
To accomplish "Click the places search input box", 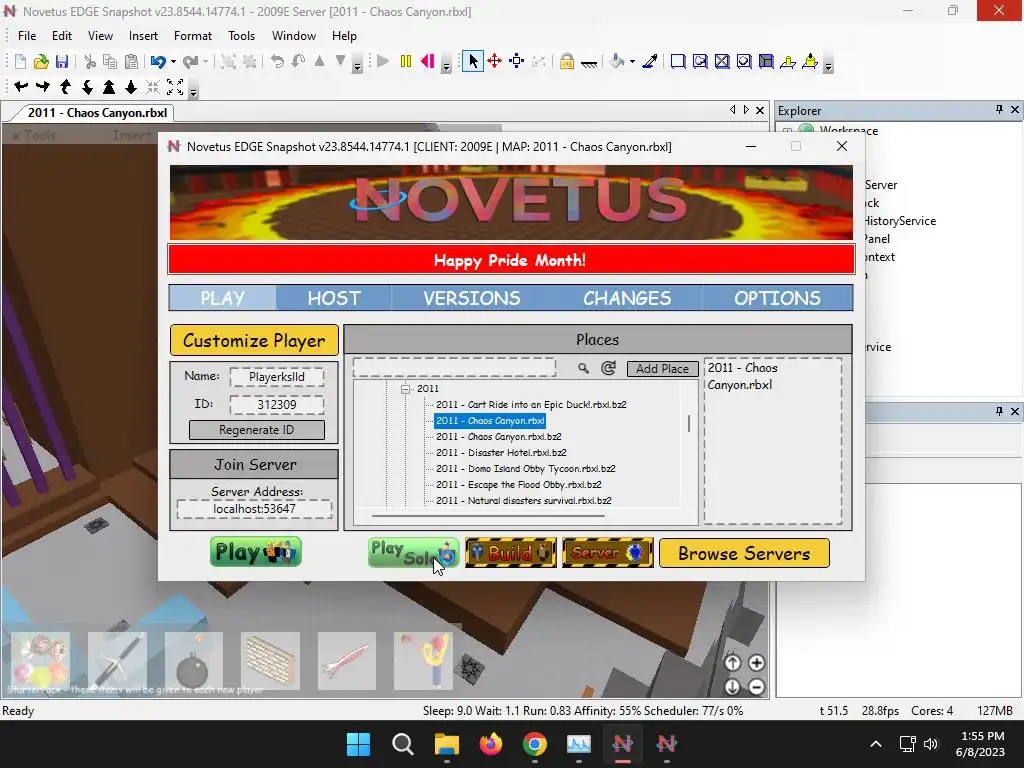I will 455,367.
